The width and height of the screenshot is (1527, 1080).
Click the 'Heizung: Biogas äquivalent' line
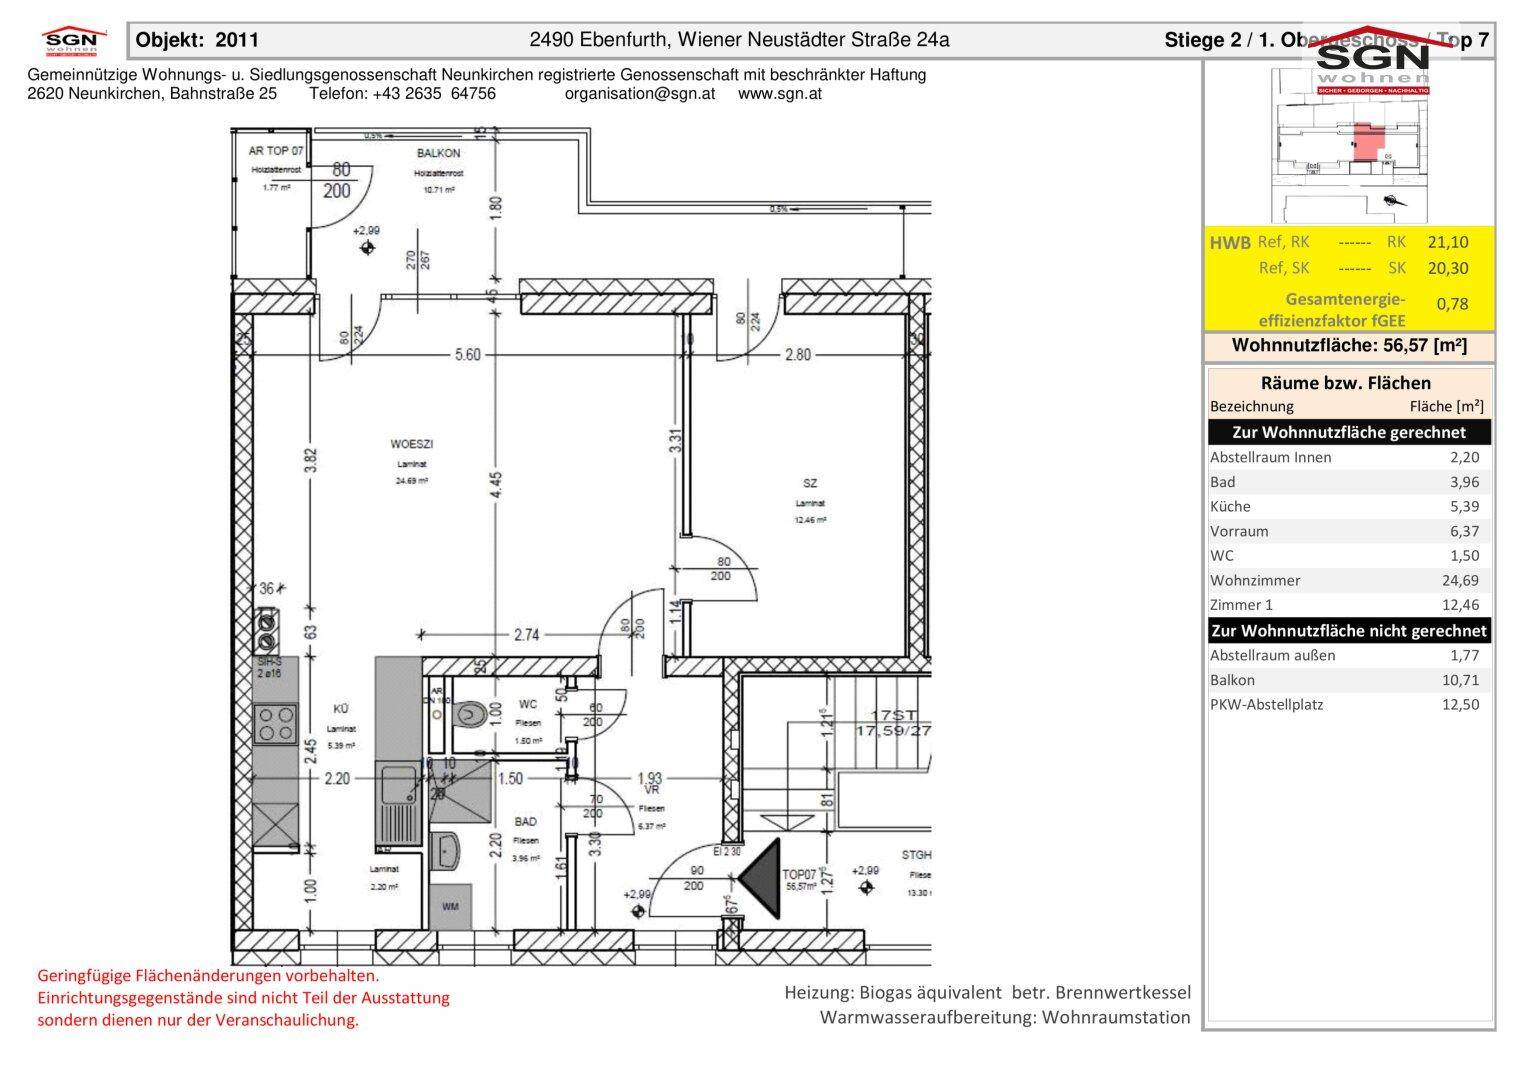click(x=987, y=993)
